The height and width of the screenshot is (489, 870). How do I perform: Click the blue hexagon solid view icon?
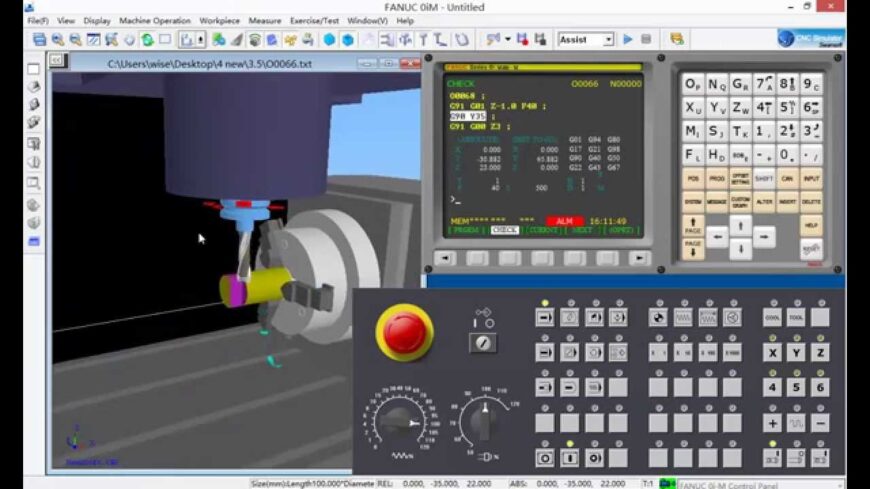click(329, 39)
